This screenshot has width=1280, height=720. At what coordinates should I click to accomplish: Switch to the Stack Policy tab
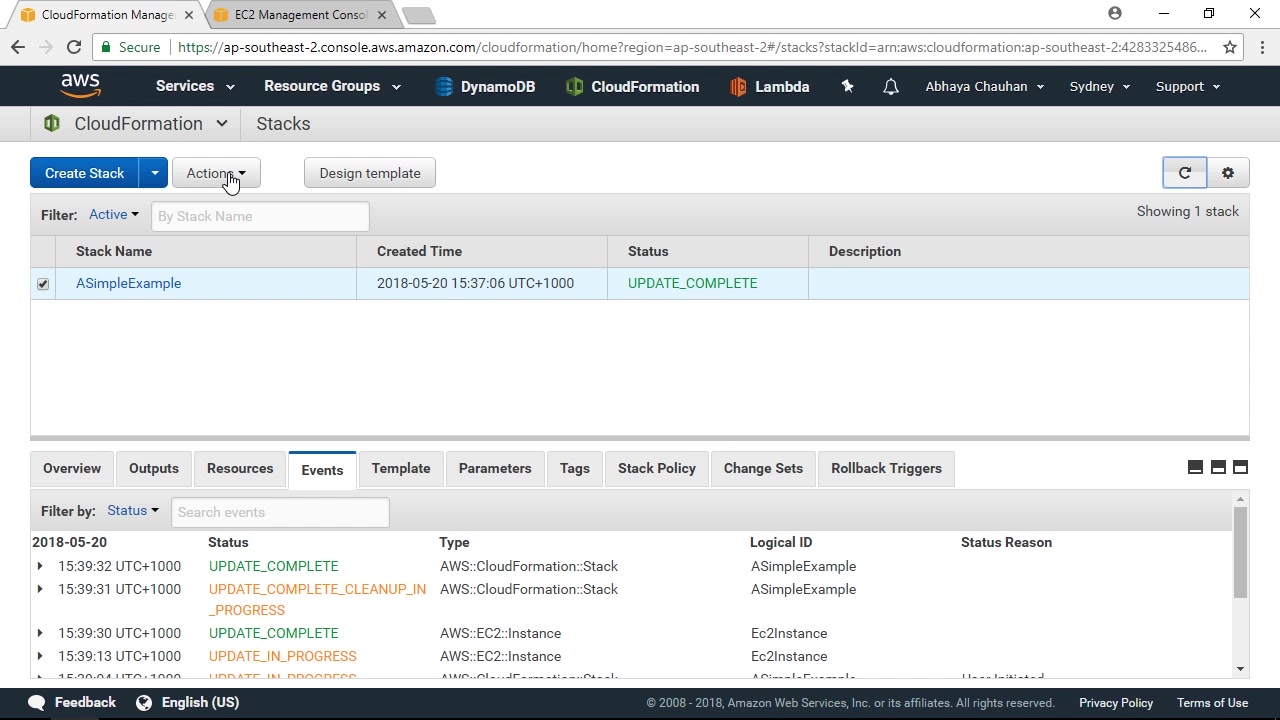657,468
